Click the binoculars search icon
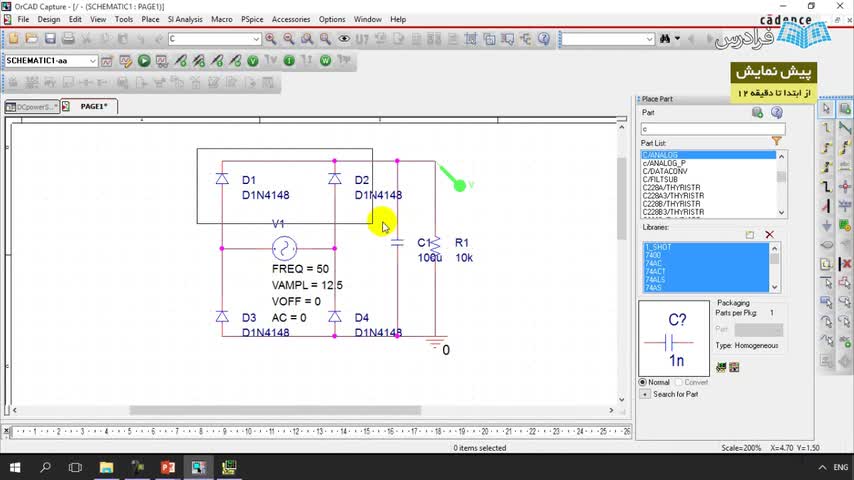 click(x=664, y=39)
